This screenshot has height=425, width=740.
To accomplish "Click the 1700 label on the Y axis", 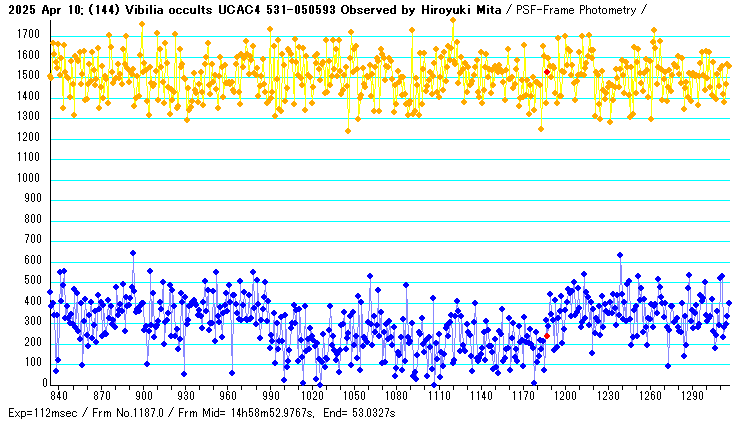I will (29, 35).
